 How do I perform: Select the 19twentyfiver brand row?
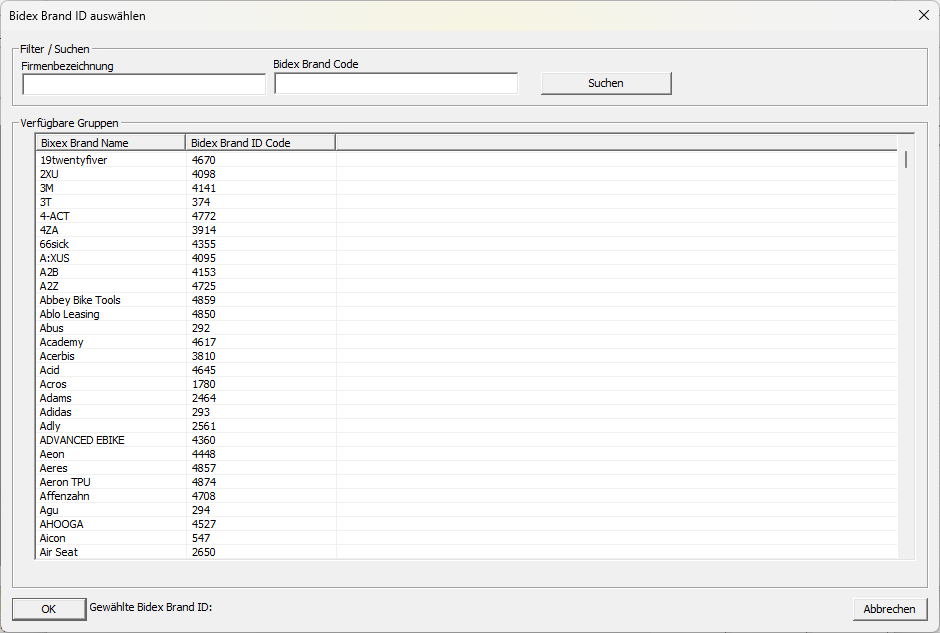466,160
